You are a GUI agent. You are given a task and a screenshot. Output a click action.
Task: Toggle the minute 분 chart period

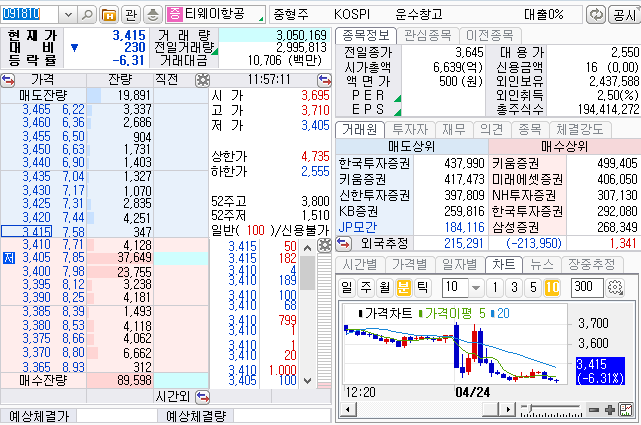(x=403, y=288)
